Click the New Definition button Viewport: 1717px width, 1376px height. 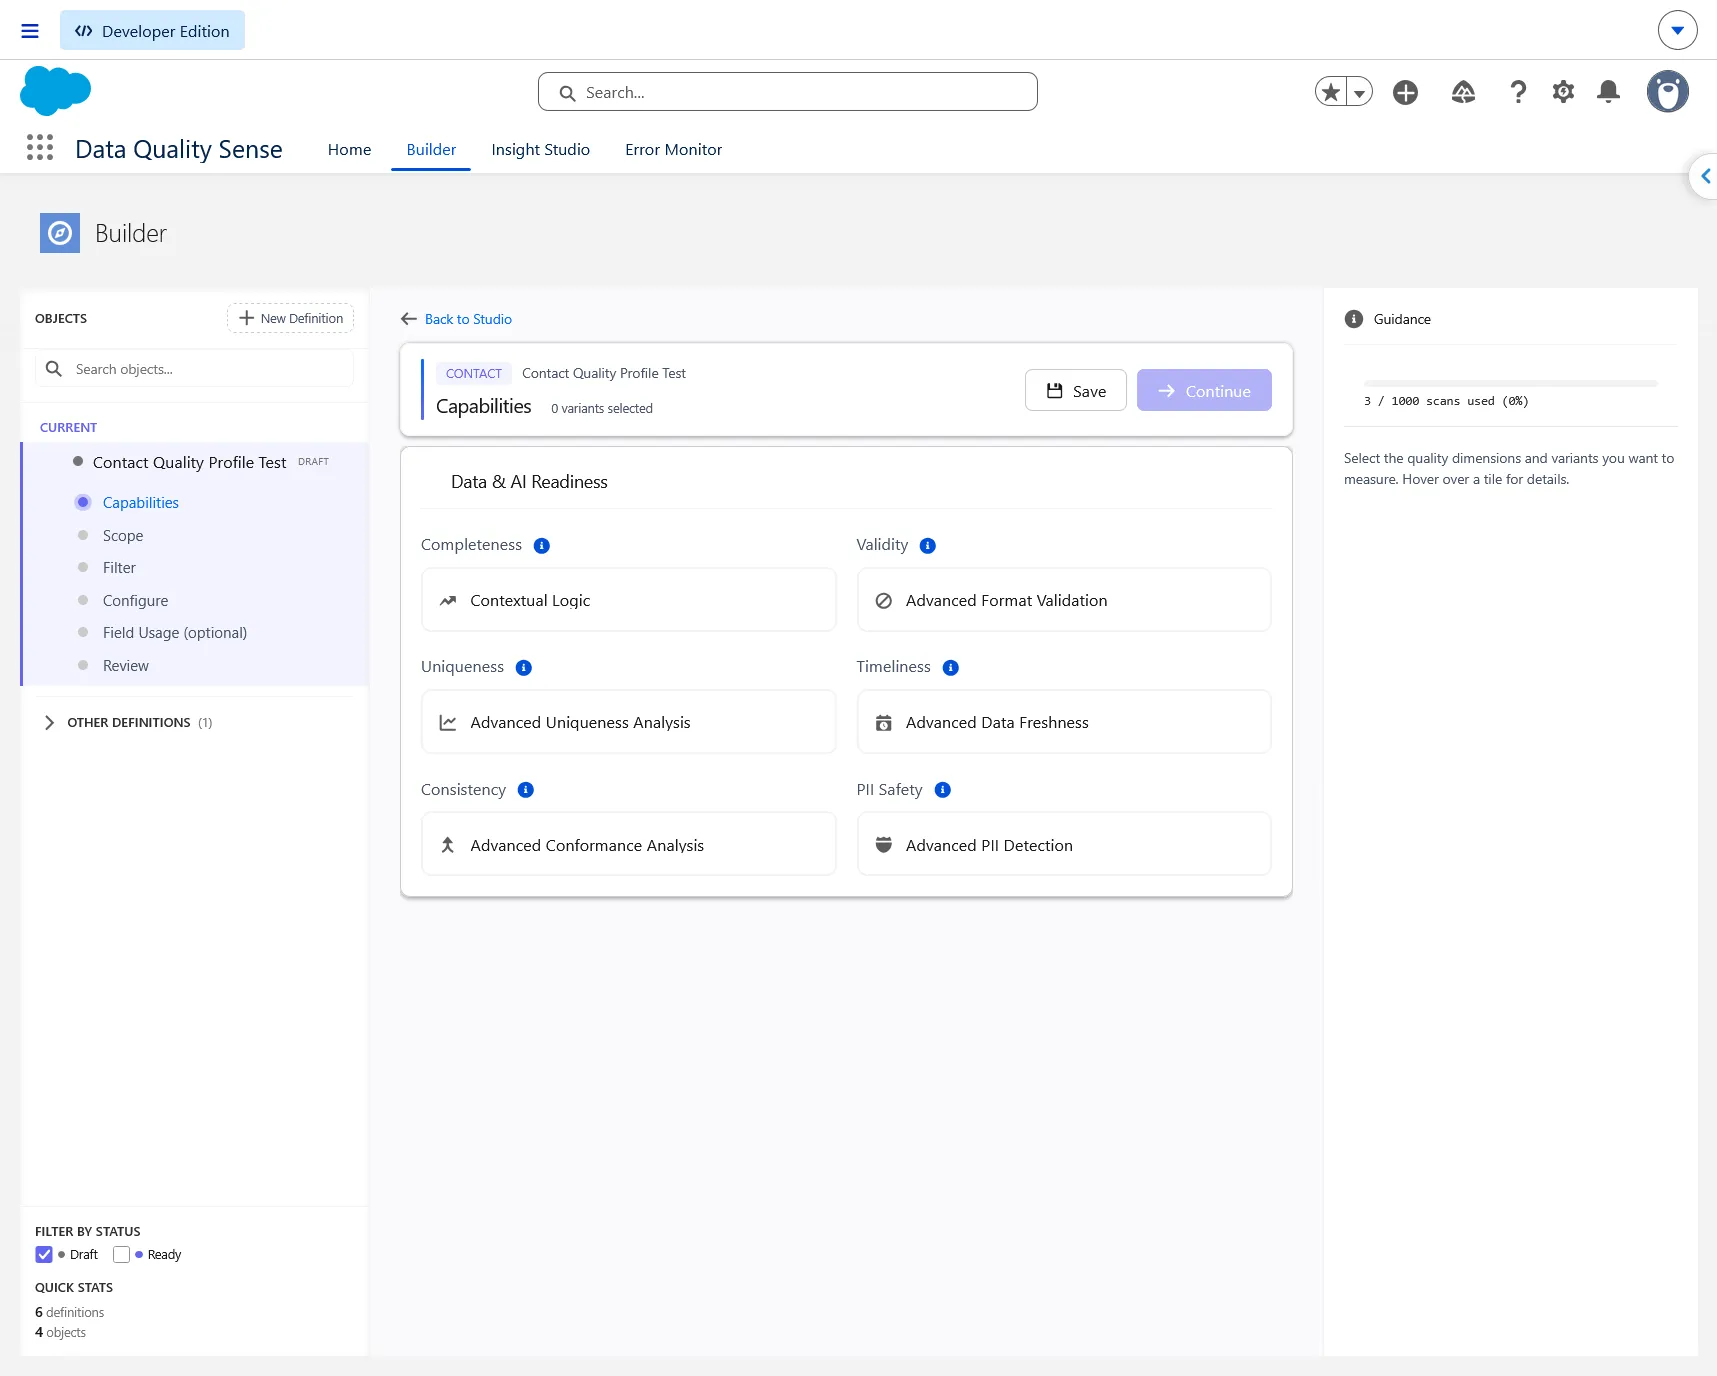[x=290, y=318]
